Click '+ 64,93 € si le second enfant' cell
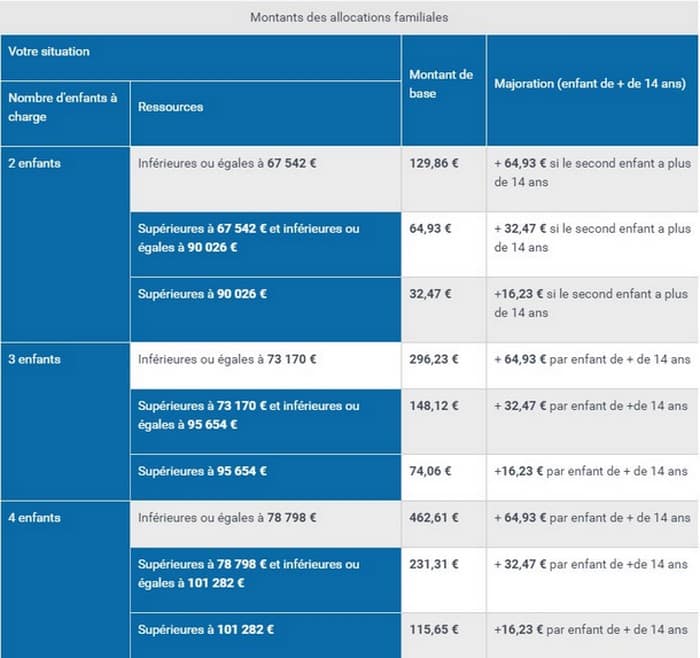700x658 pixels. (592, 179)
